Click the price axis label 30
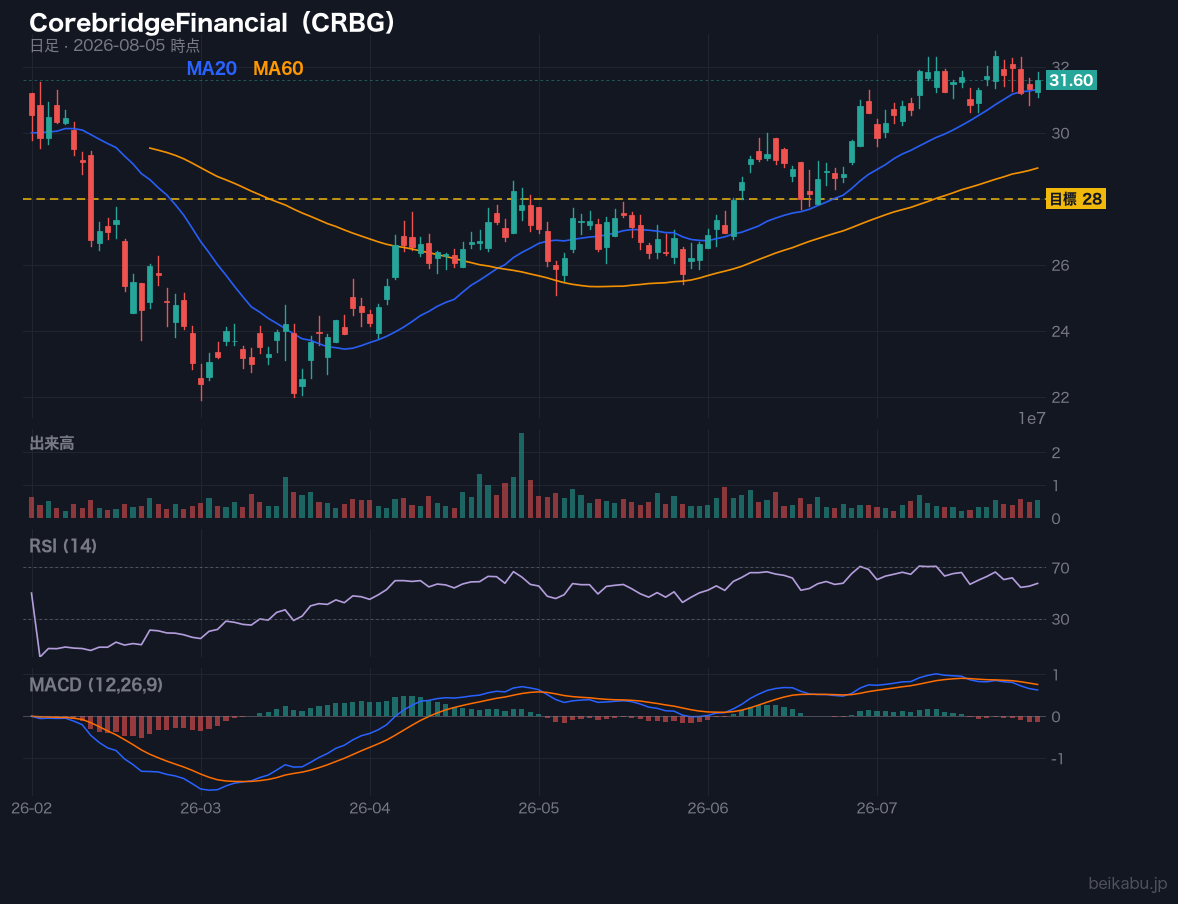This screenshot has width=1178, height=904. [1060, 134]
